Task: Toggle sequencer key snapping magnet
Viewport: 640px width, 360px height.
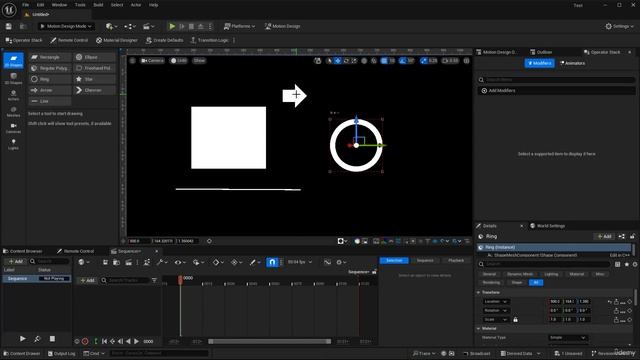Action: pos(272,262)
